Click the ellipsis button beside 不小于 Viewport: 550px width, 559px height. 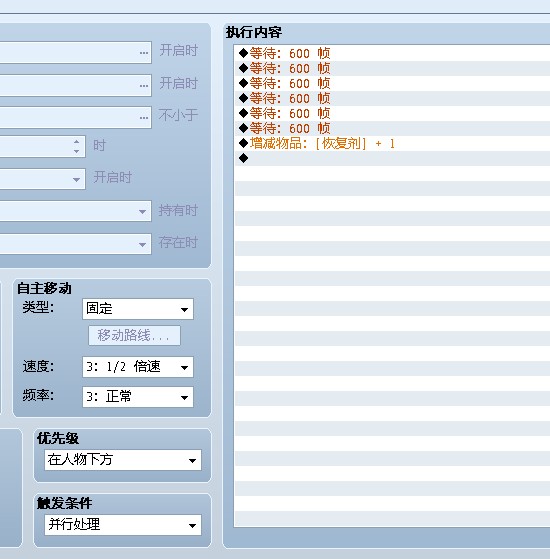point(144,118)
